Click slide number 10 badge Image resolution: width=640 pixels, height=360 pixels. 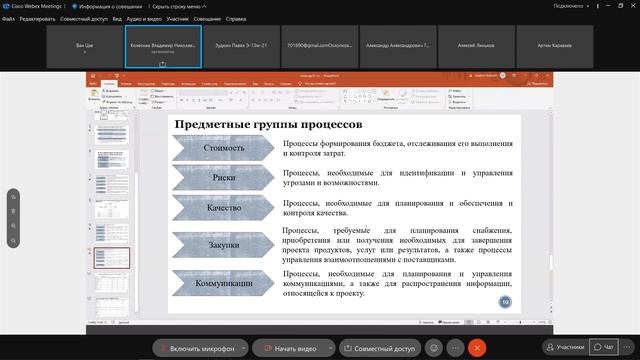pyautogui.click(x=505, y=302)
